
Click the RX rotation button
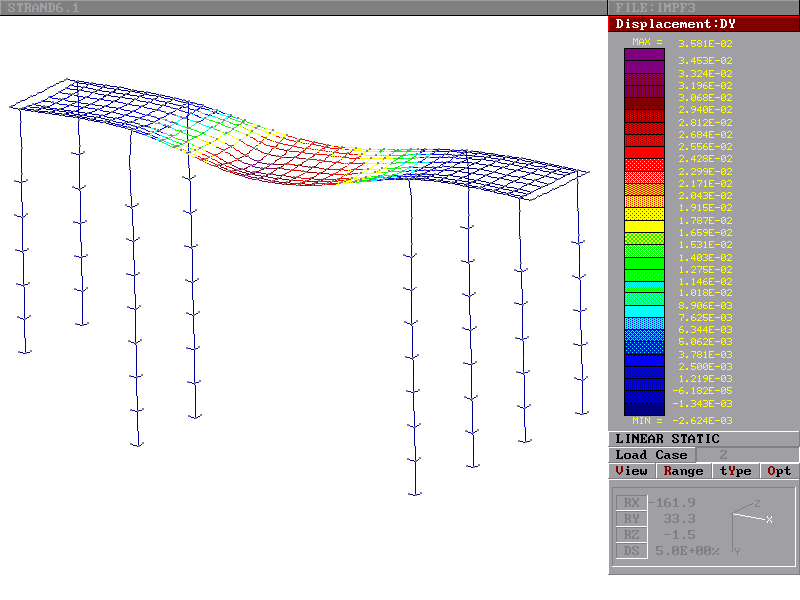coord(630,503)
